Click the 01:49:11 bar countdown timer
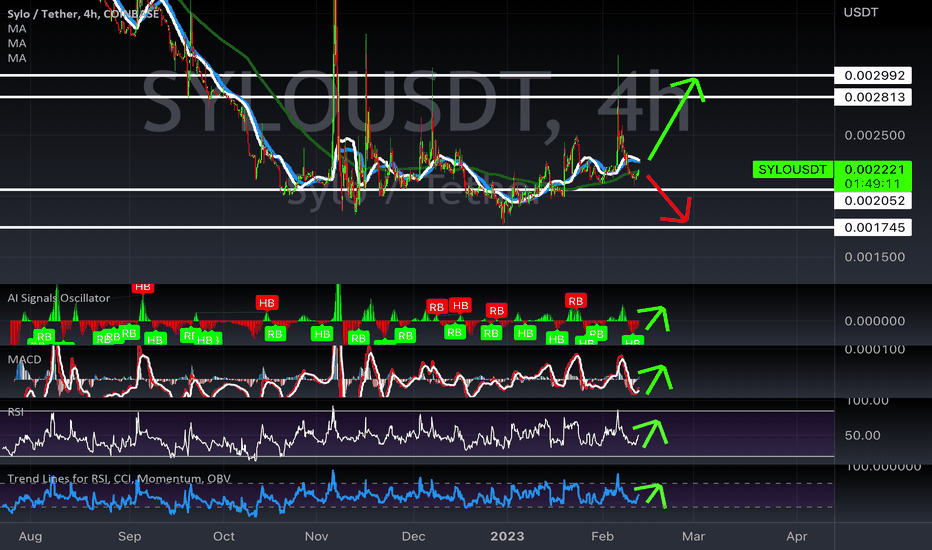The image size is (932, 550). pos(873,184)
